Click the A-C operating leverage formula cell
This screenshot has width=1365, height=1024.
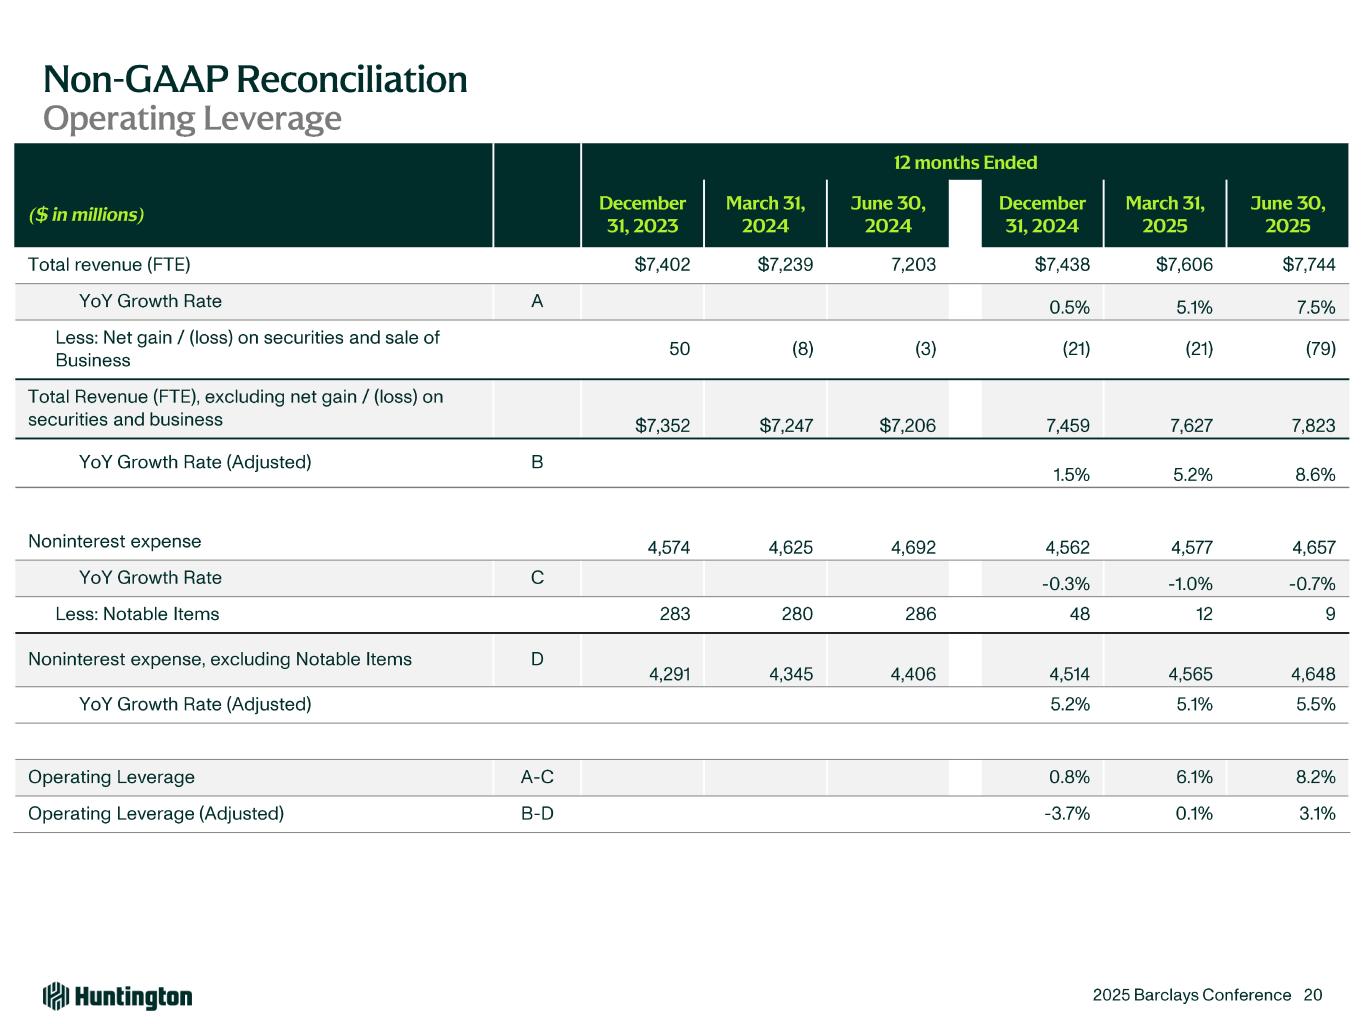[x=537, y=777]
